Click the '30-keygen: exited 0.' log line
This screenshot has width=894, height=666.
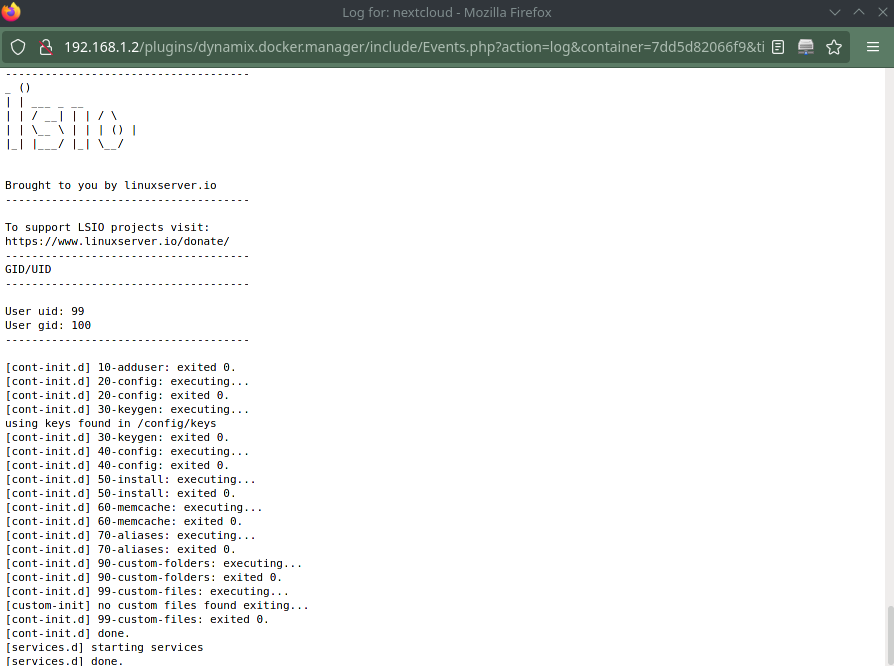pyautogui.click(x=117, y=437)
